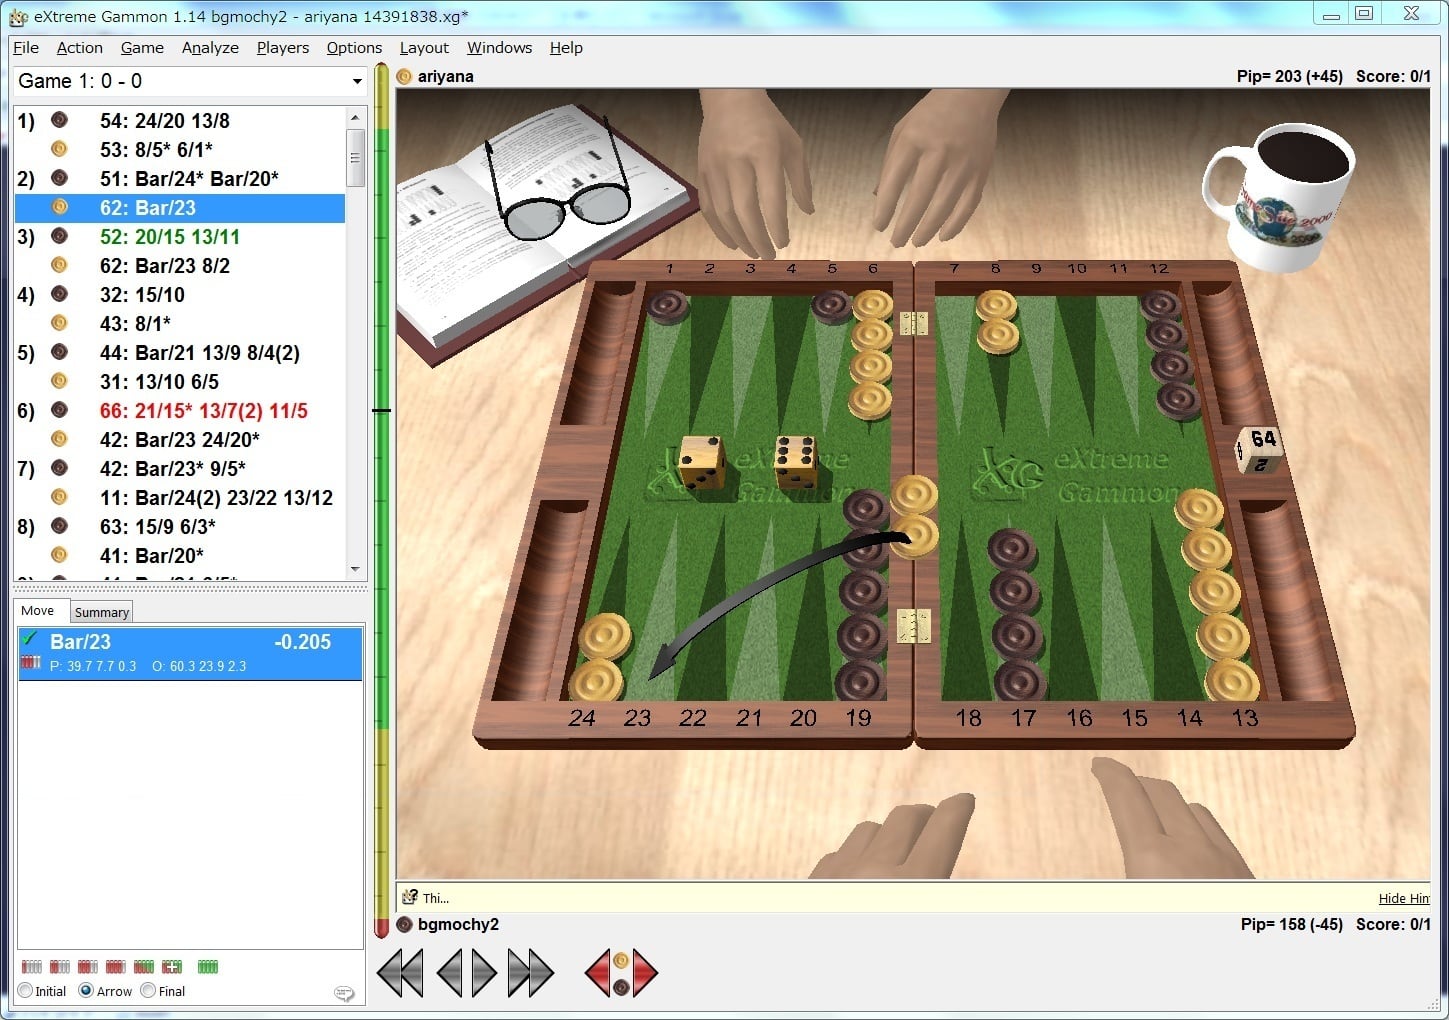Viewport: 1449px width, 1020px height.
Task: Go to the first move with double-left arrow
Action: tap(400, 973)
